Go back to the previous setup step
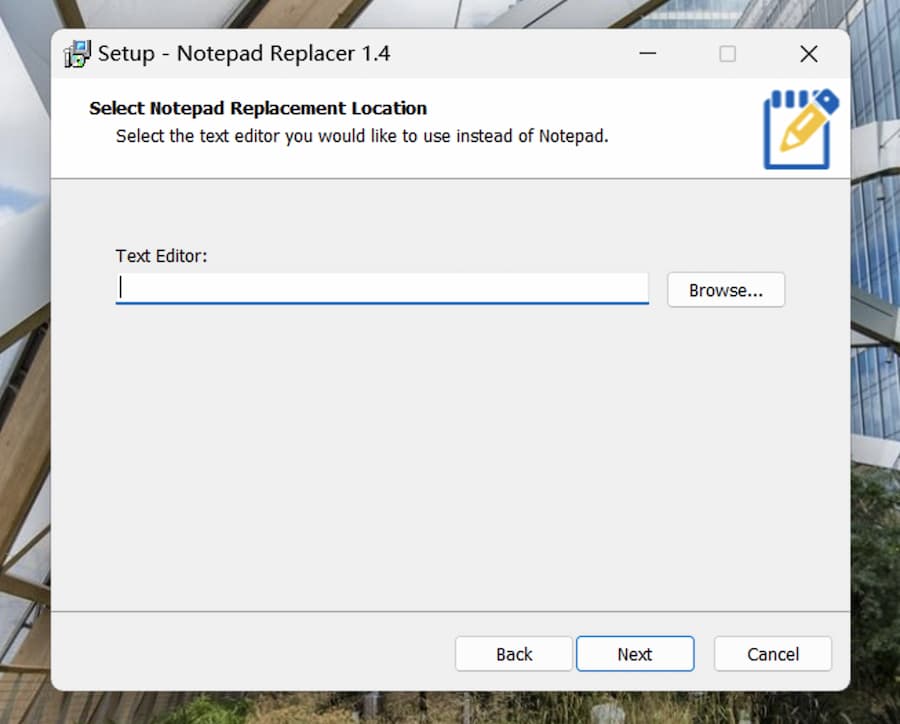The image size is (900, 724). pyautogui.click(x=513, y=654)
